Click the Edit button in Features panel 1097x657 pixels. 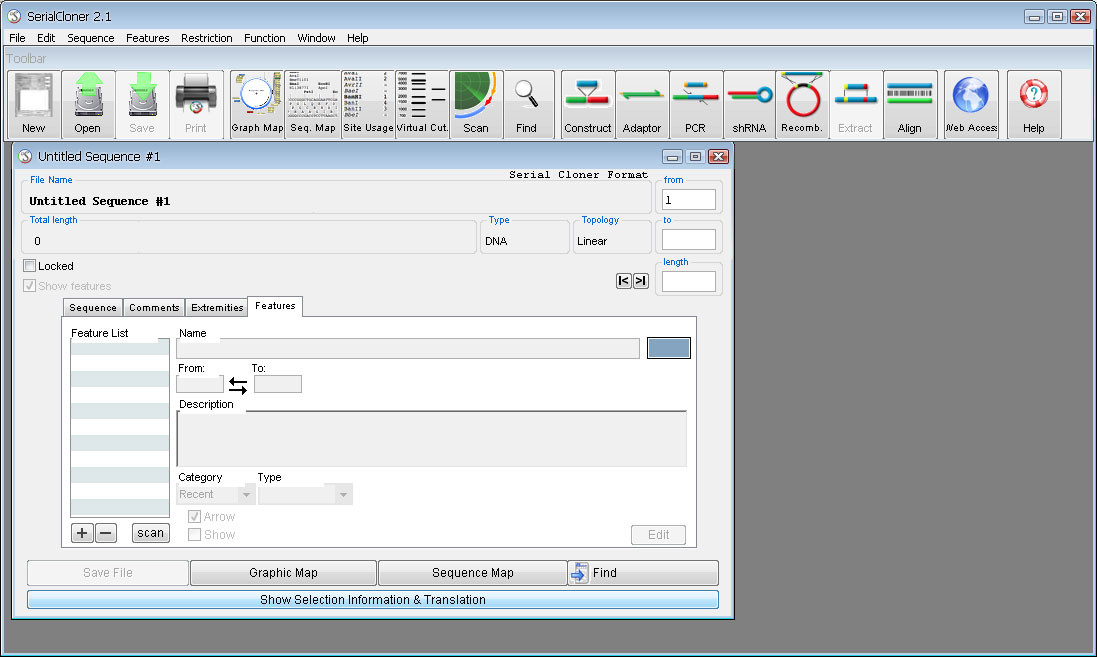(658, 535)
